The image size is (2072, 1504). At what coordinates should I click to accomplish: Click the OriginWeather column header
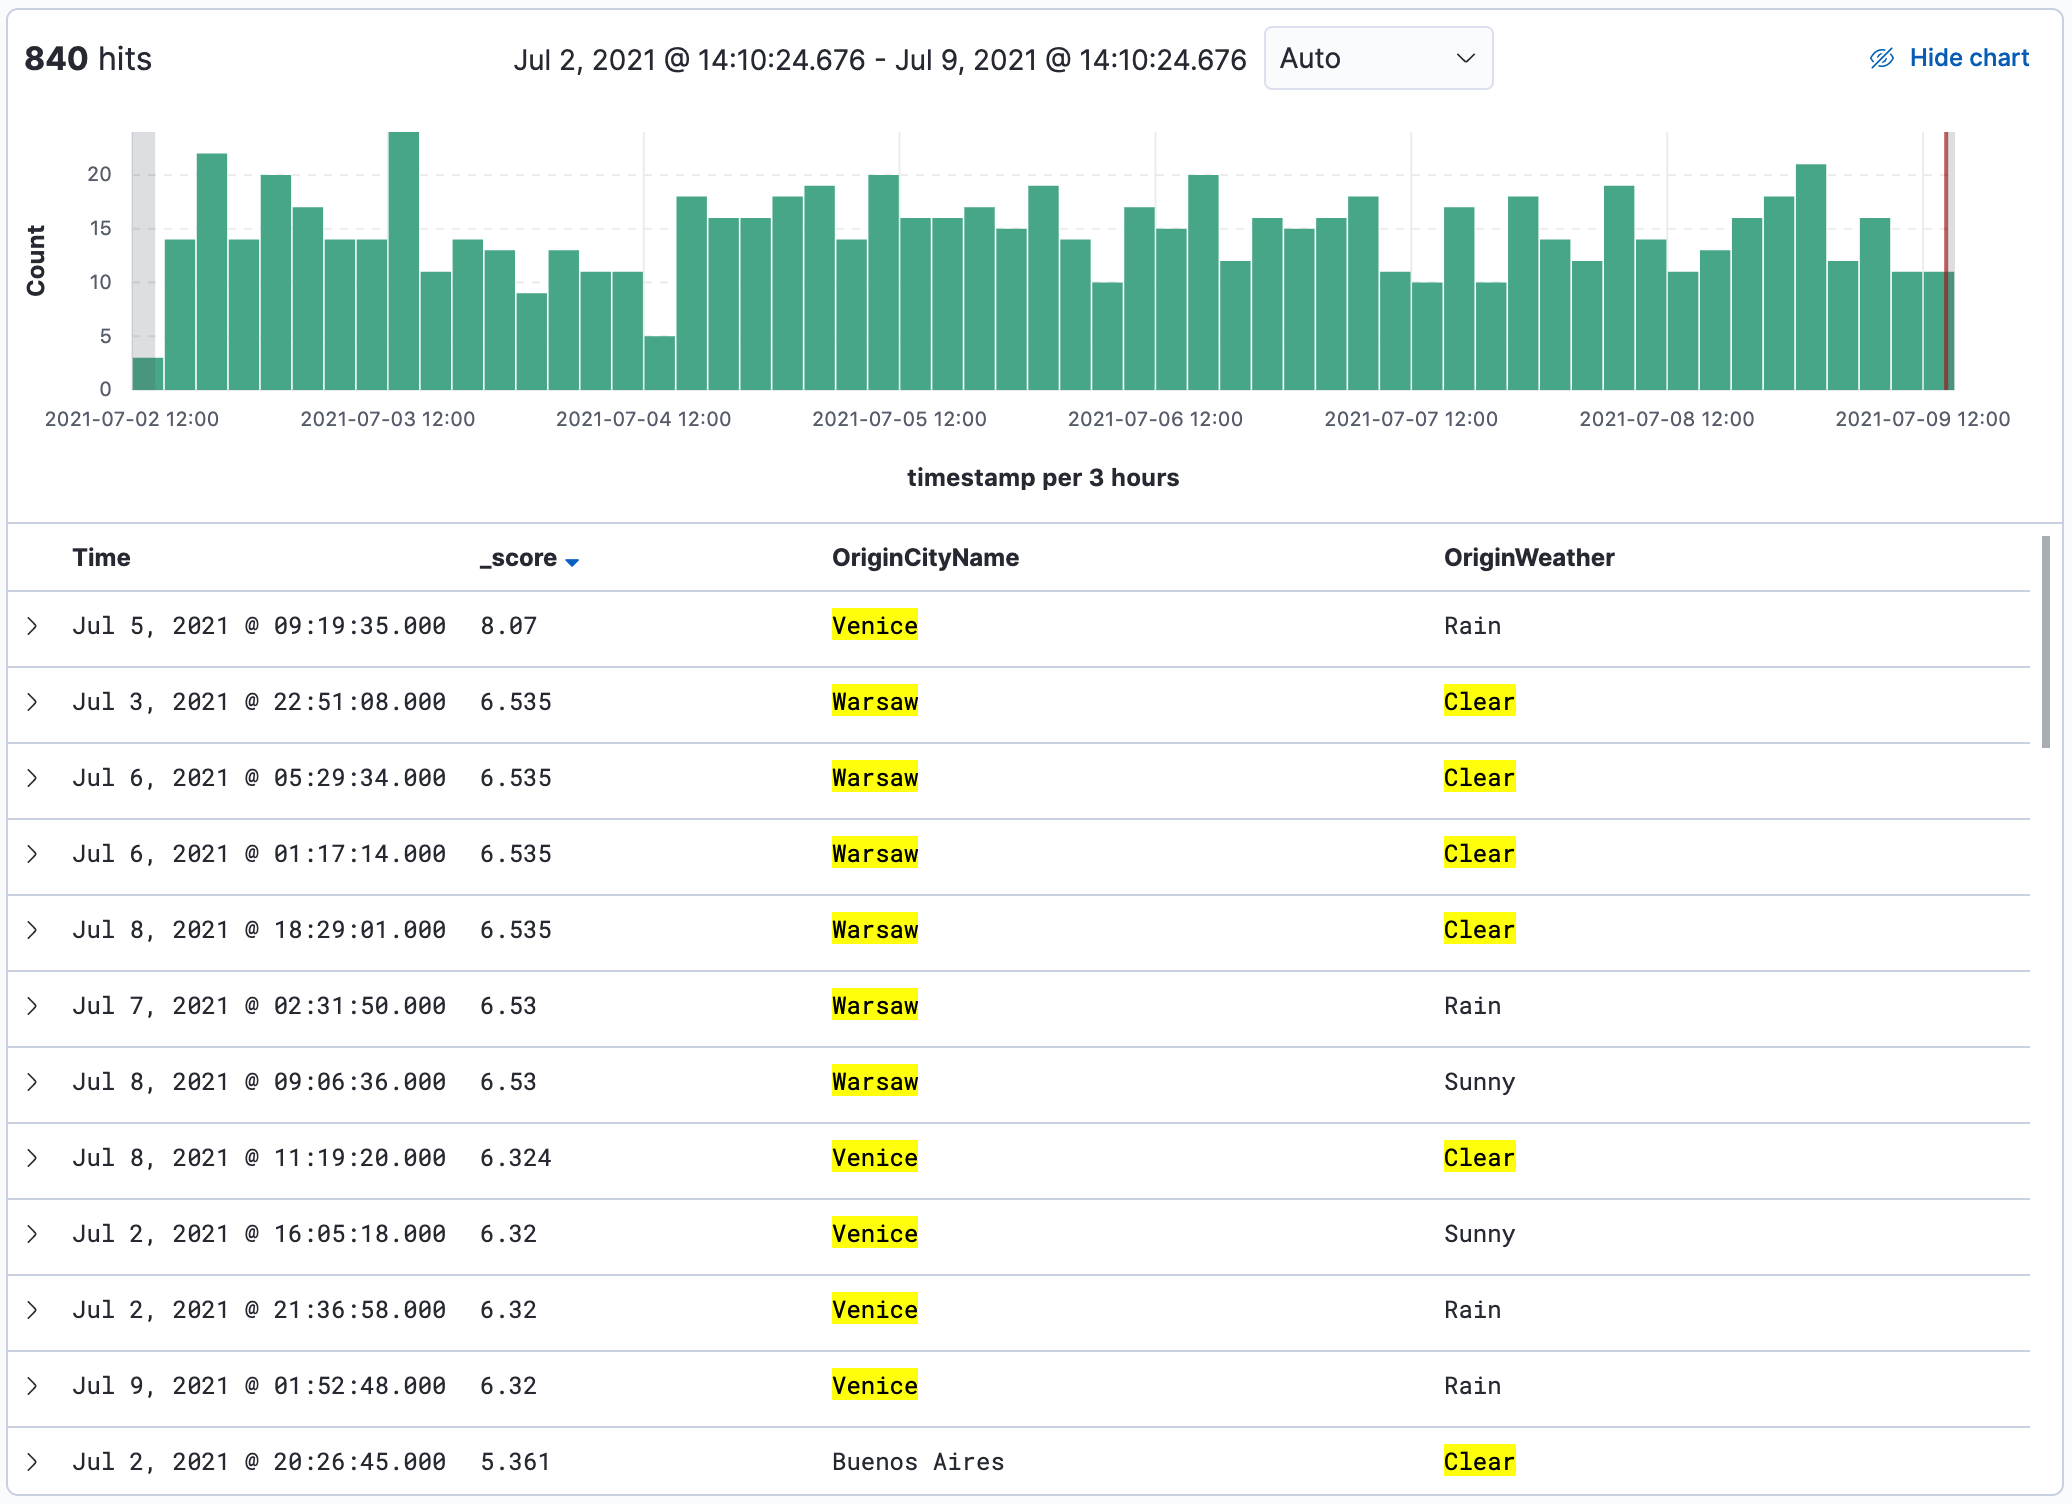[1528, 558]
